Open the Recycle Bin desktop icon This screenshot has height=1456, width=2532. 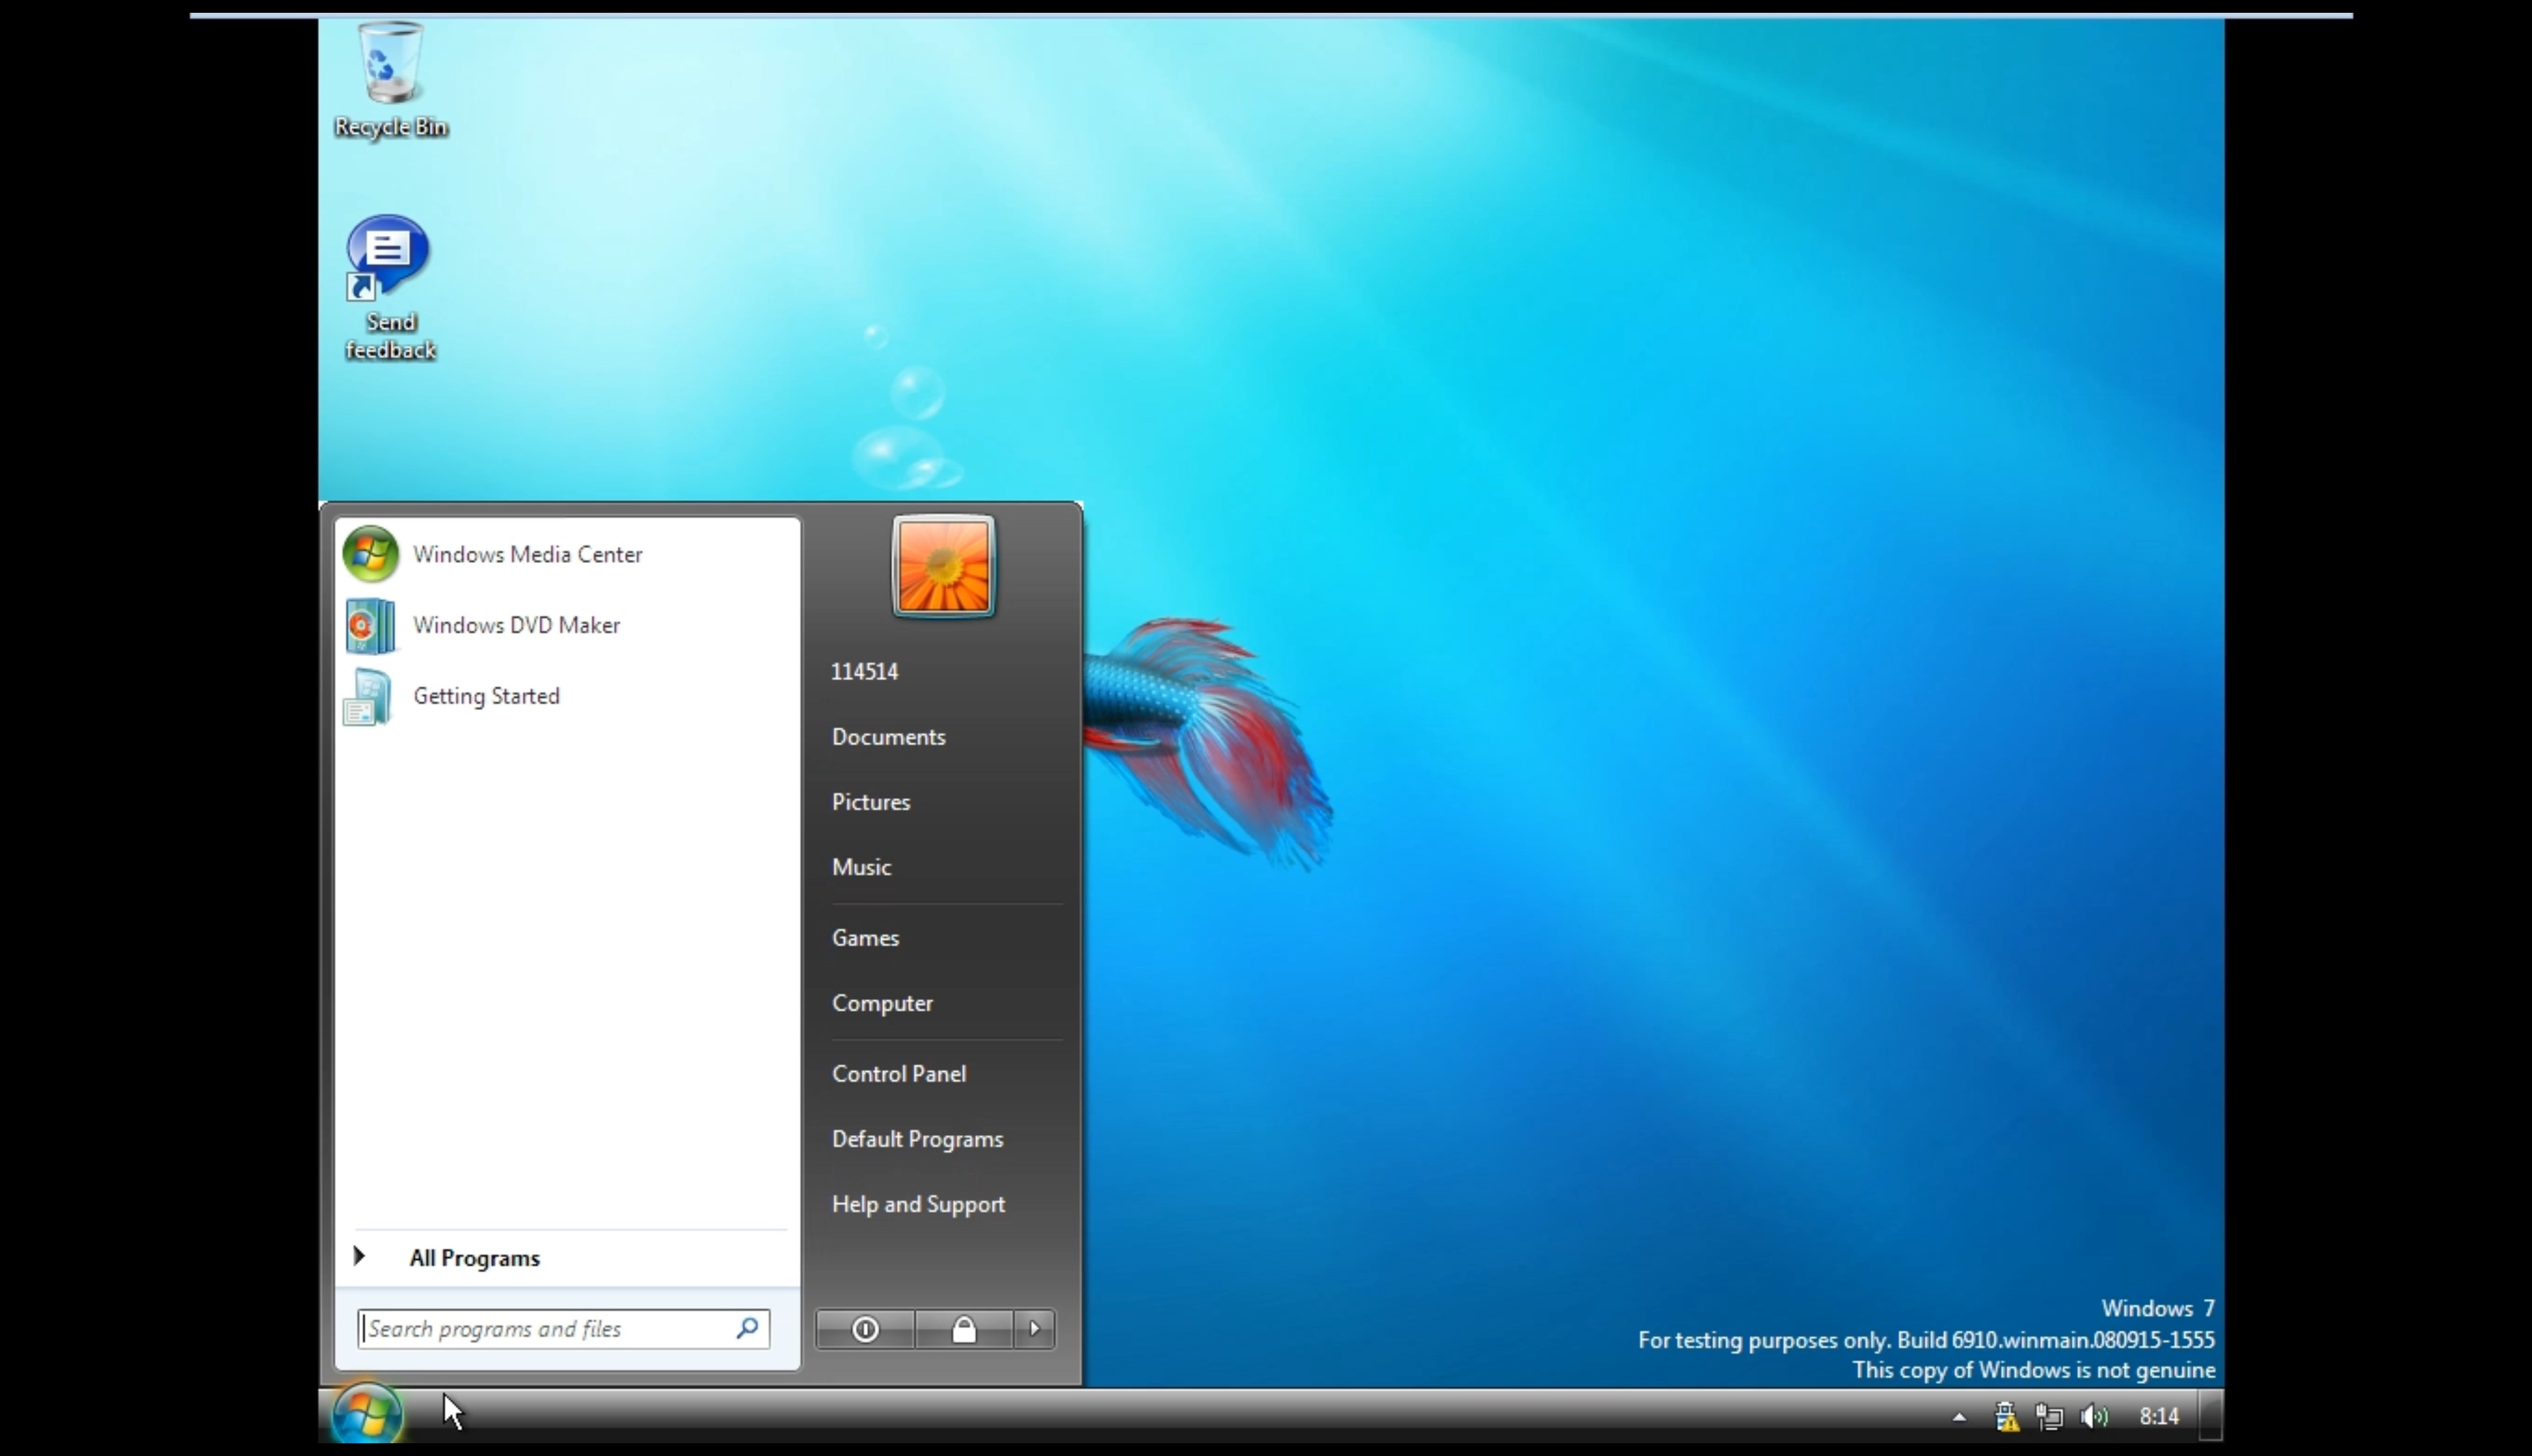[x=390, y=80]
